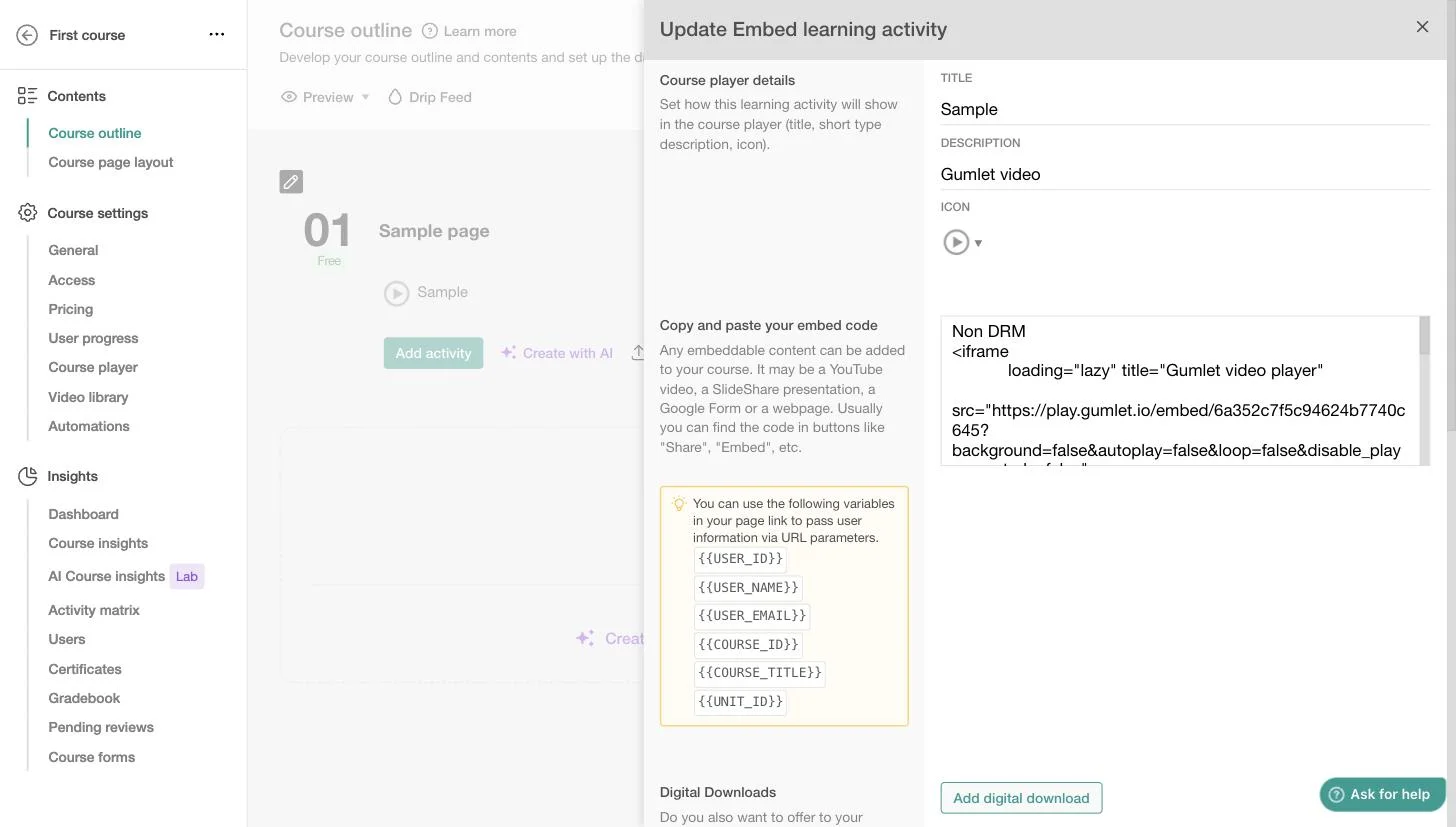The width and height of the screenshot is (1456, 827).
Task: Open Drip Feed settings
Action: tap(430, 97)
